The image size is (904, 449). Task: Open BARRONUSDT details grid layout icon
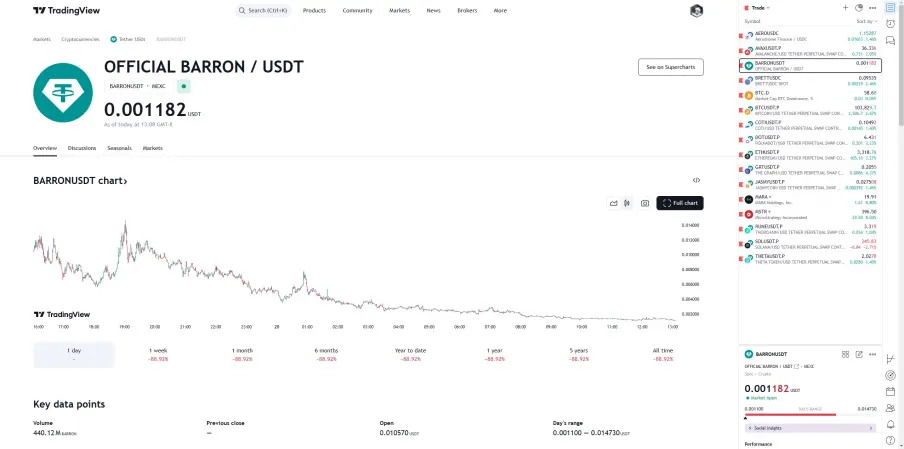845,354
